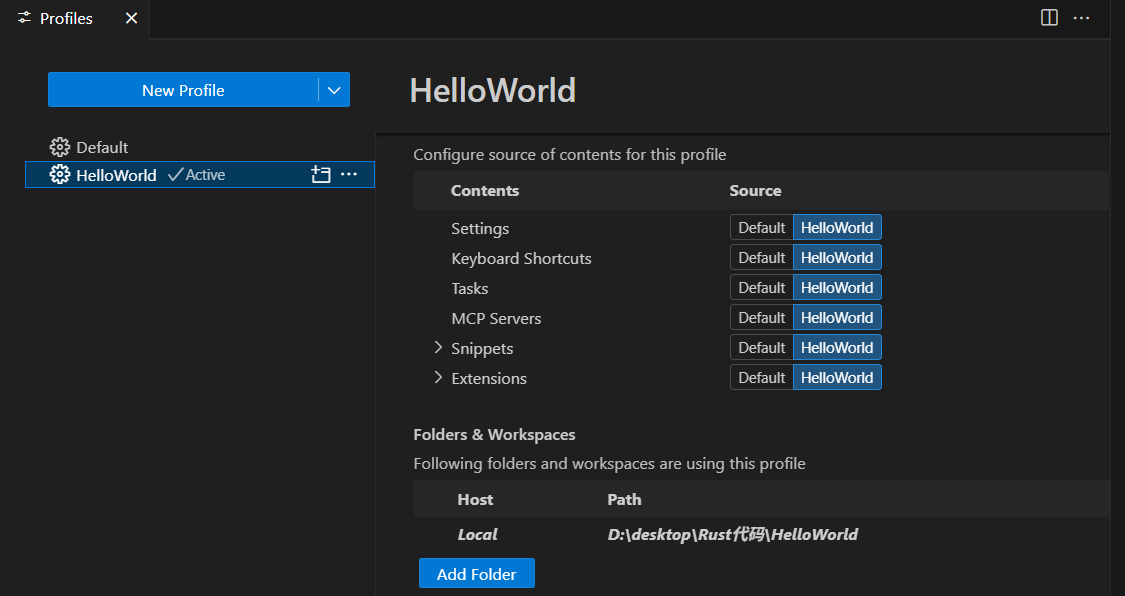Image resolution: width=1125 pixels, height=596 pixels.
Task: Set MCP Servers source to HelloWorld
Action: tap(837, 318)
